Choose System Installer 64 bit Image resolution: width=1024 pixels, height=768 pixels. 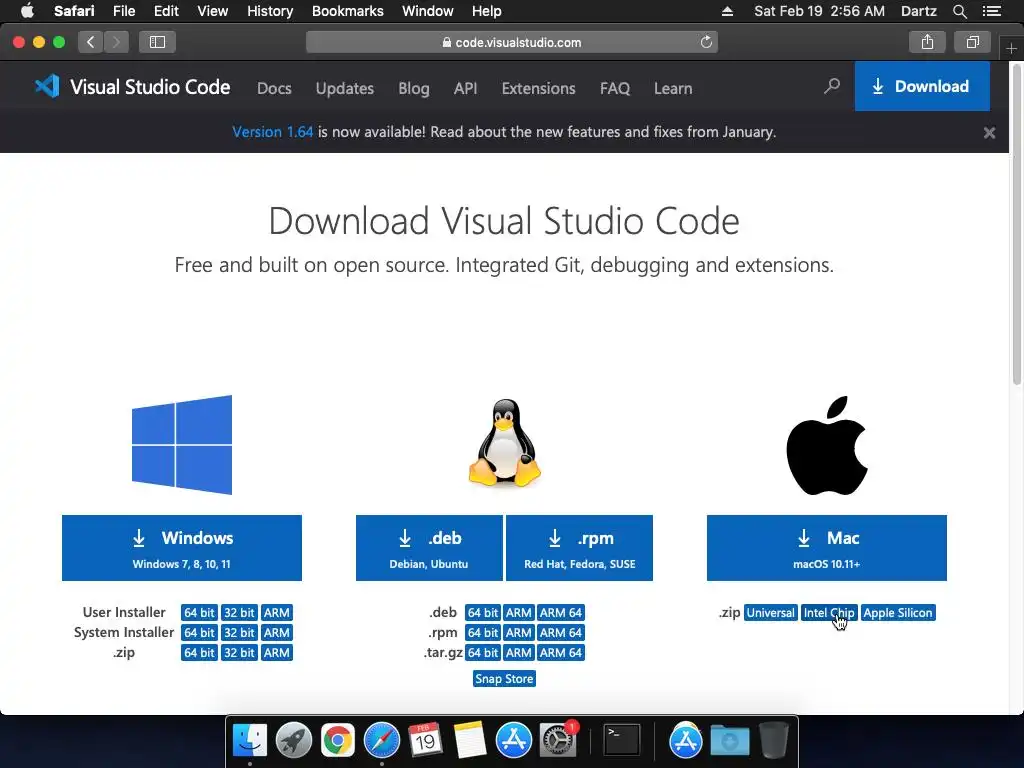coord(199,633)
